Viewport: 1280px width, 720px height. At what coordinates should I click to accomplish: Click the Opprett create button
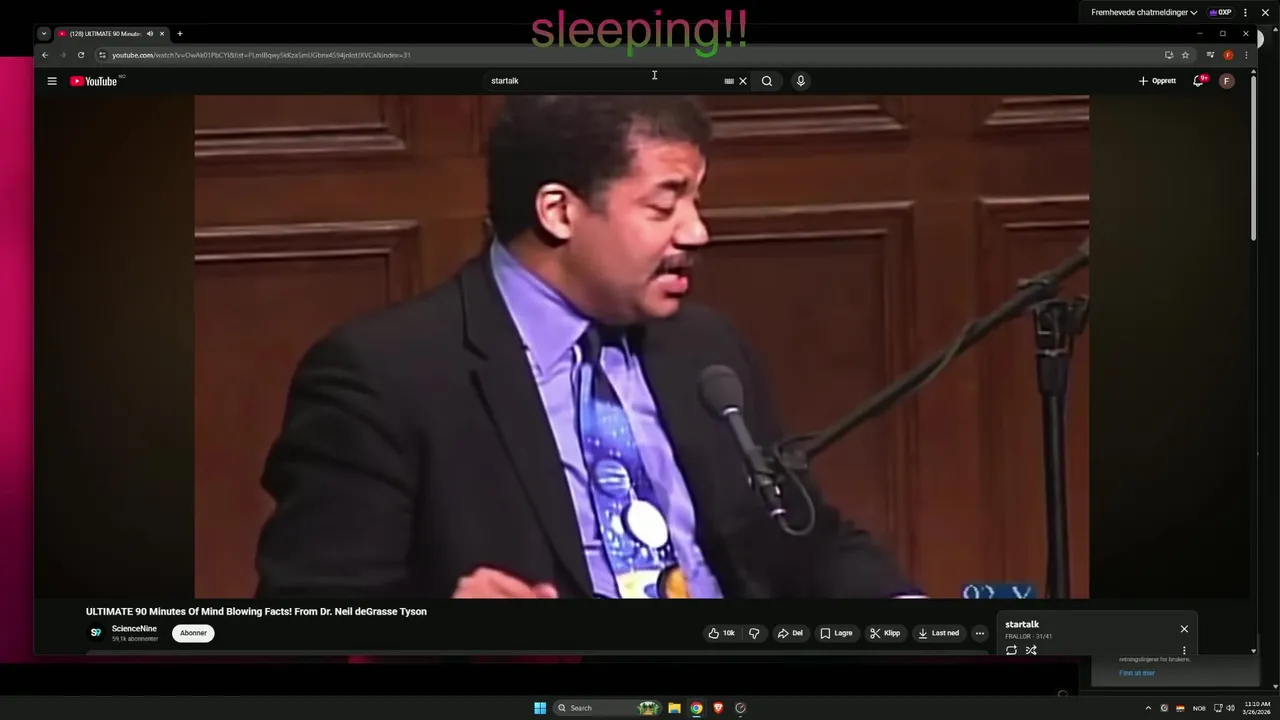1158,81
